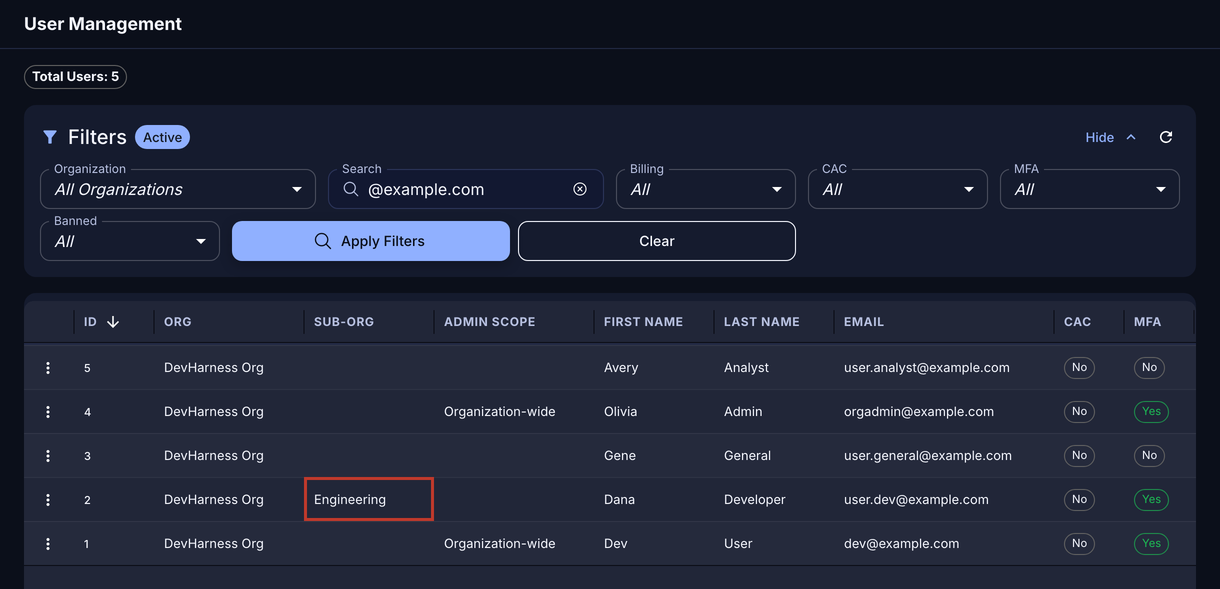
Task: Click MFA No badge for Avery Analyst
Action: [x=1149, y=368]
